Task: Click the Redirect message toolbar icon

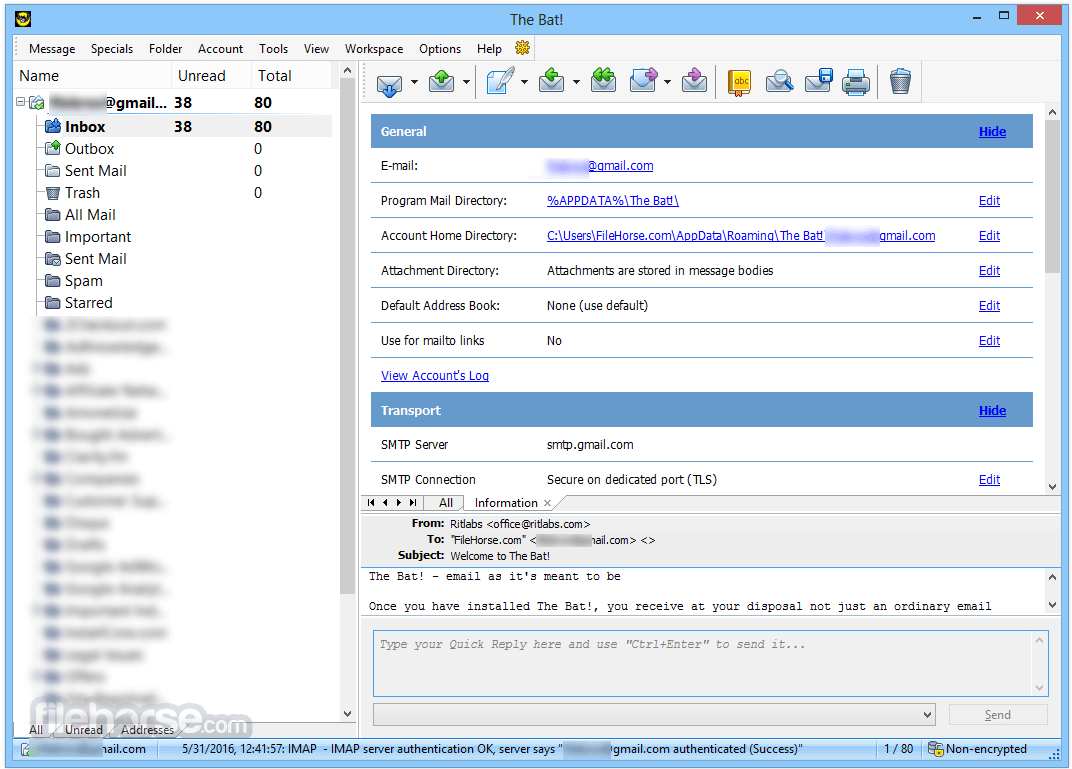Action: point(694,81)
